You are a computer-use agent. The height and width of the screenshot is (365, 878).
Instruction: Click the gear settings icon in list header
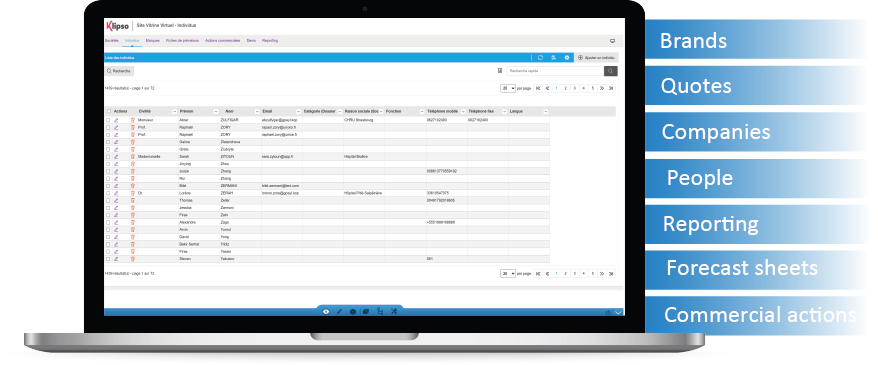point(567,58)
